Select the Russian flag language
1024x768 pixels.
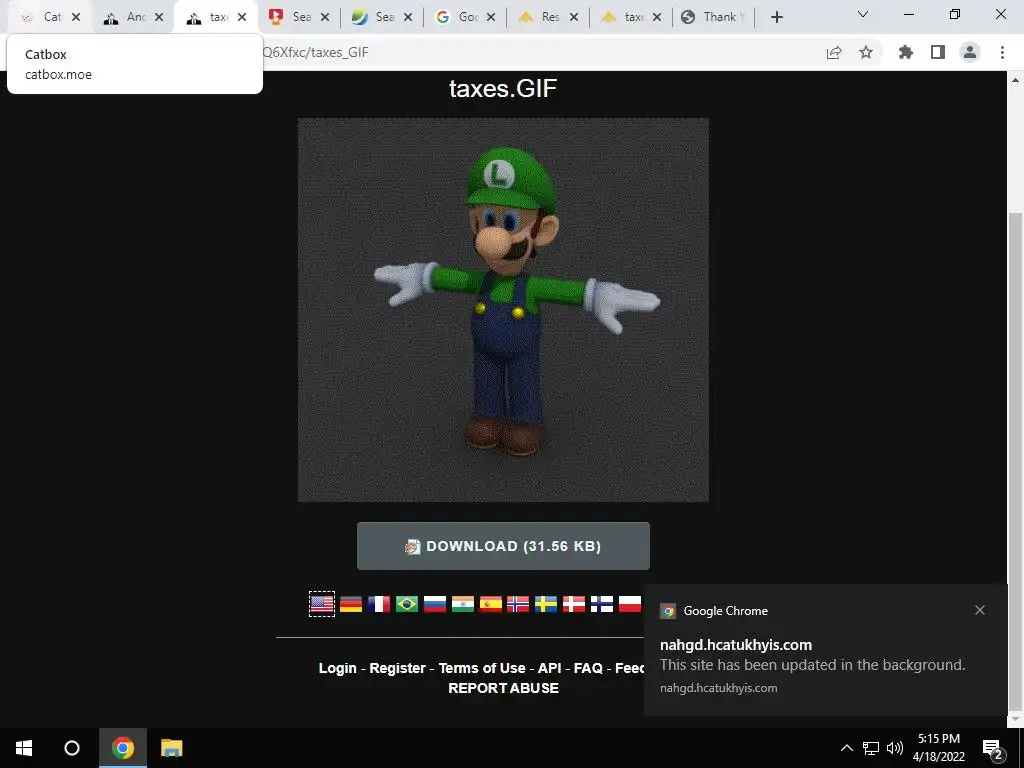point(435,604)
